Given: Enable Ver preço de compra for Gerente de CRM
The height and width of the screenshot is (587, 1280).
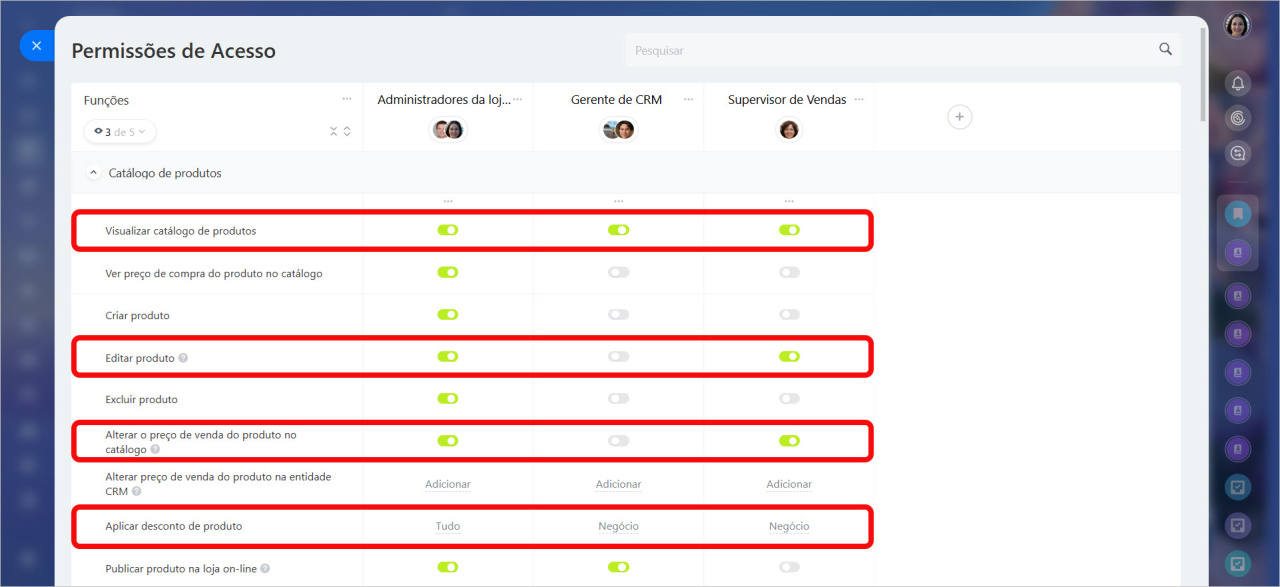Looking at the screenshot, I should coord(618,272).
